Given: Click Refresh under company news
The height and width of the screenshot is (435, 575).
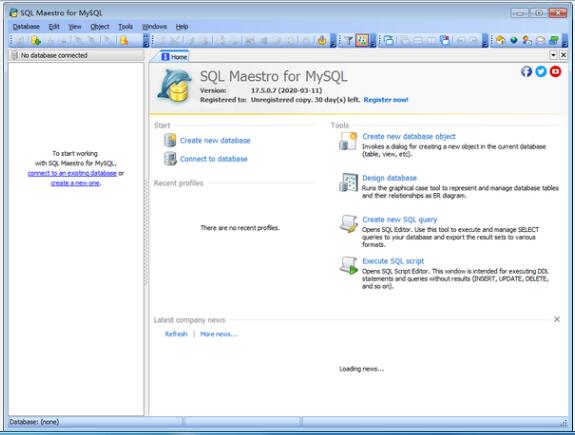Looking at the screenshot, I should (176, 334).
